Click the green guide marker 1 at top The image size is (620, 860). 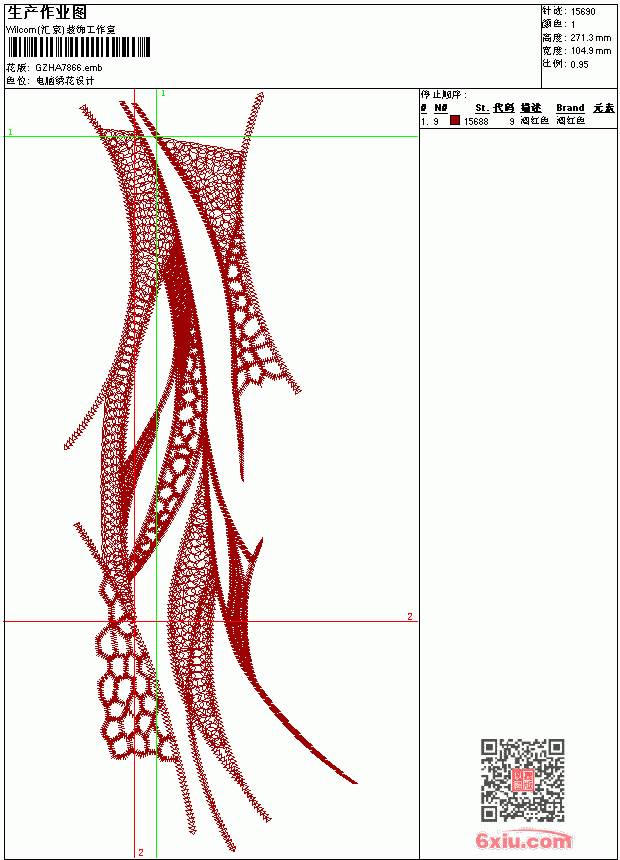164,93
